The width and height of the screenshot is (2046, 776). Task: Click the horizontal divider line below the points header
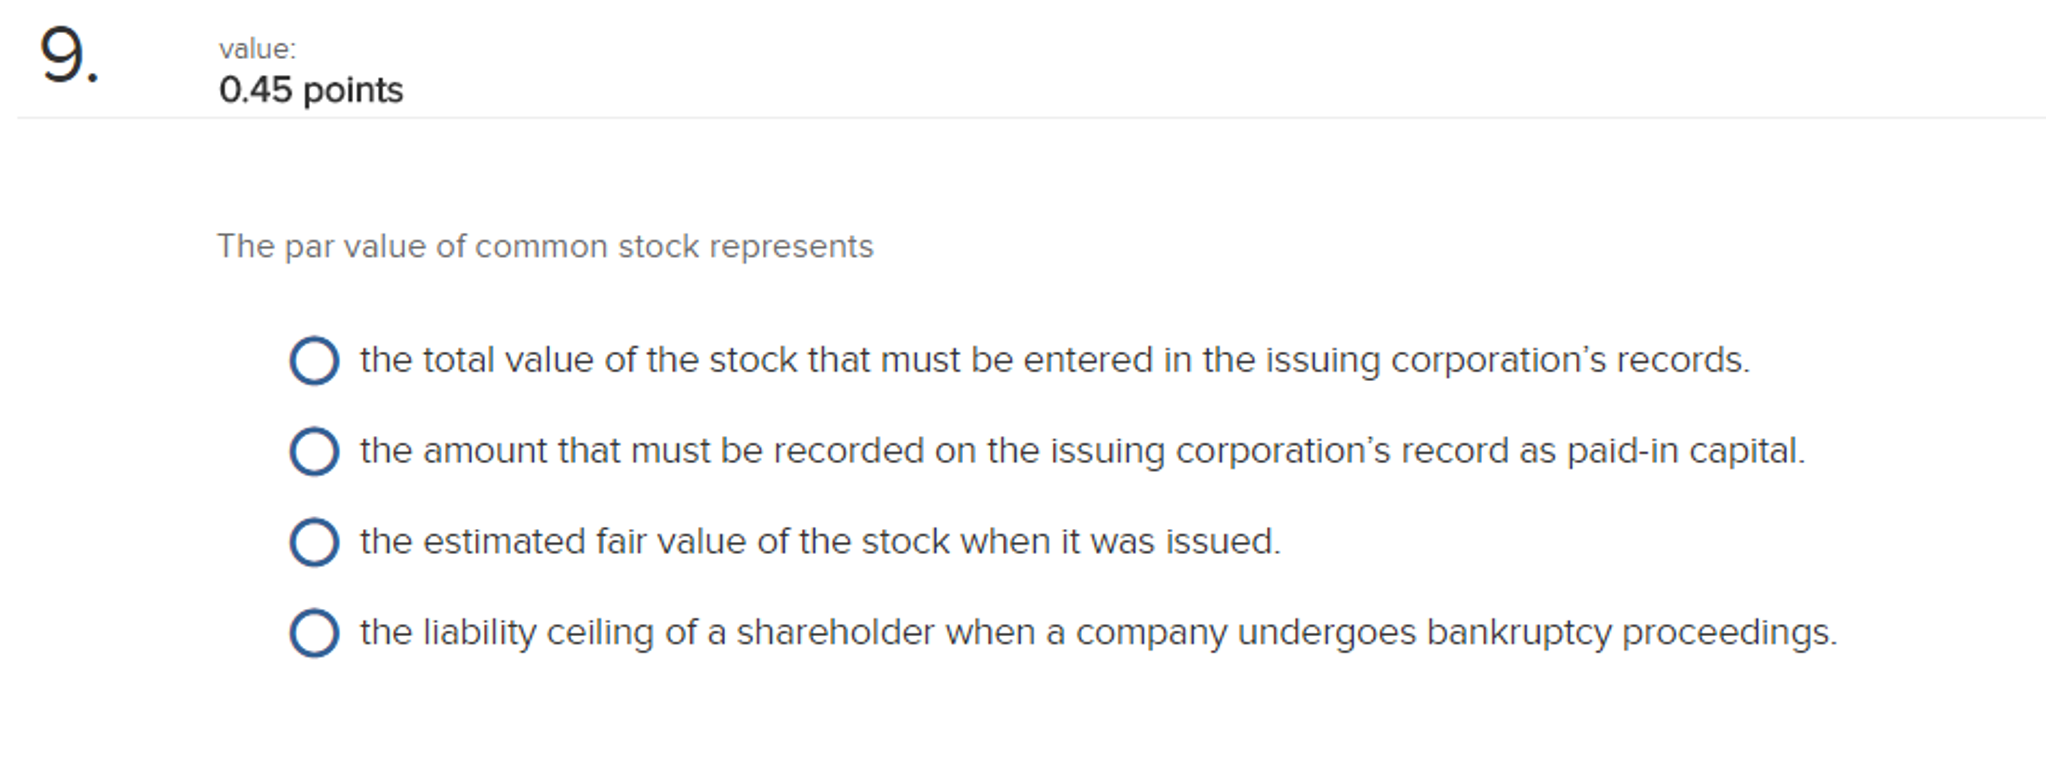pyautogui.click(x=1031, y=118)
